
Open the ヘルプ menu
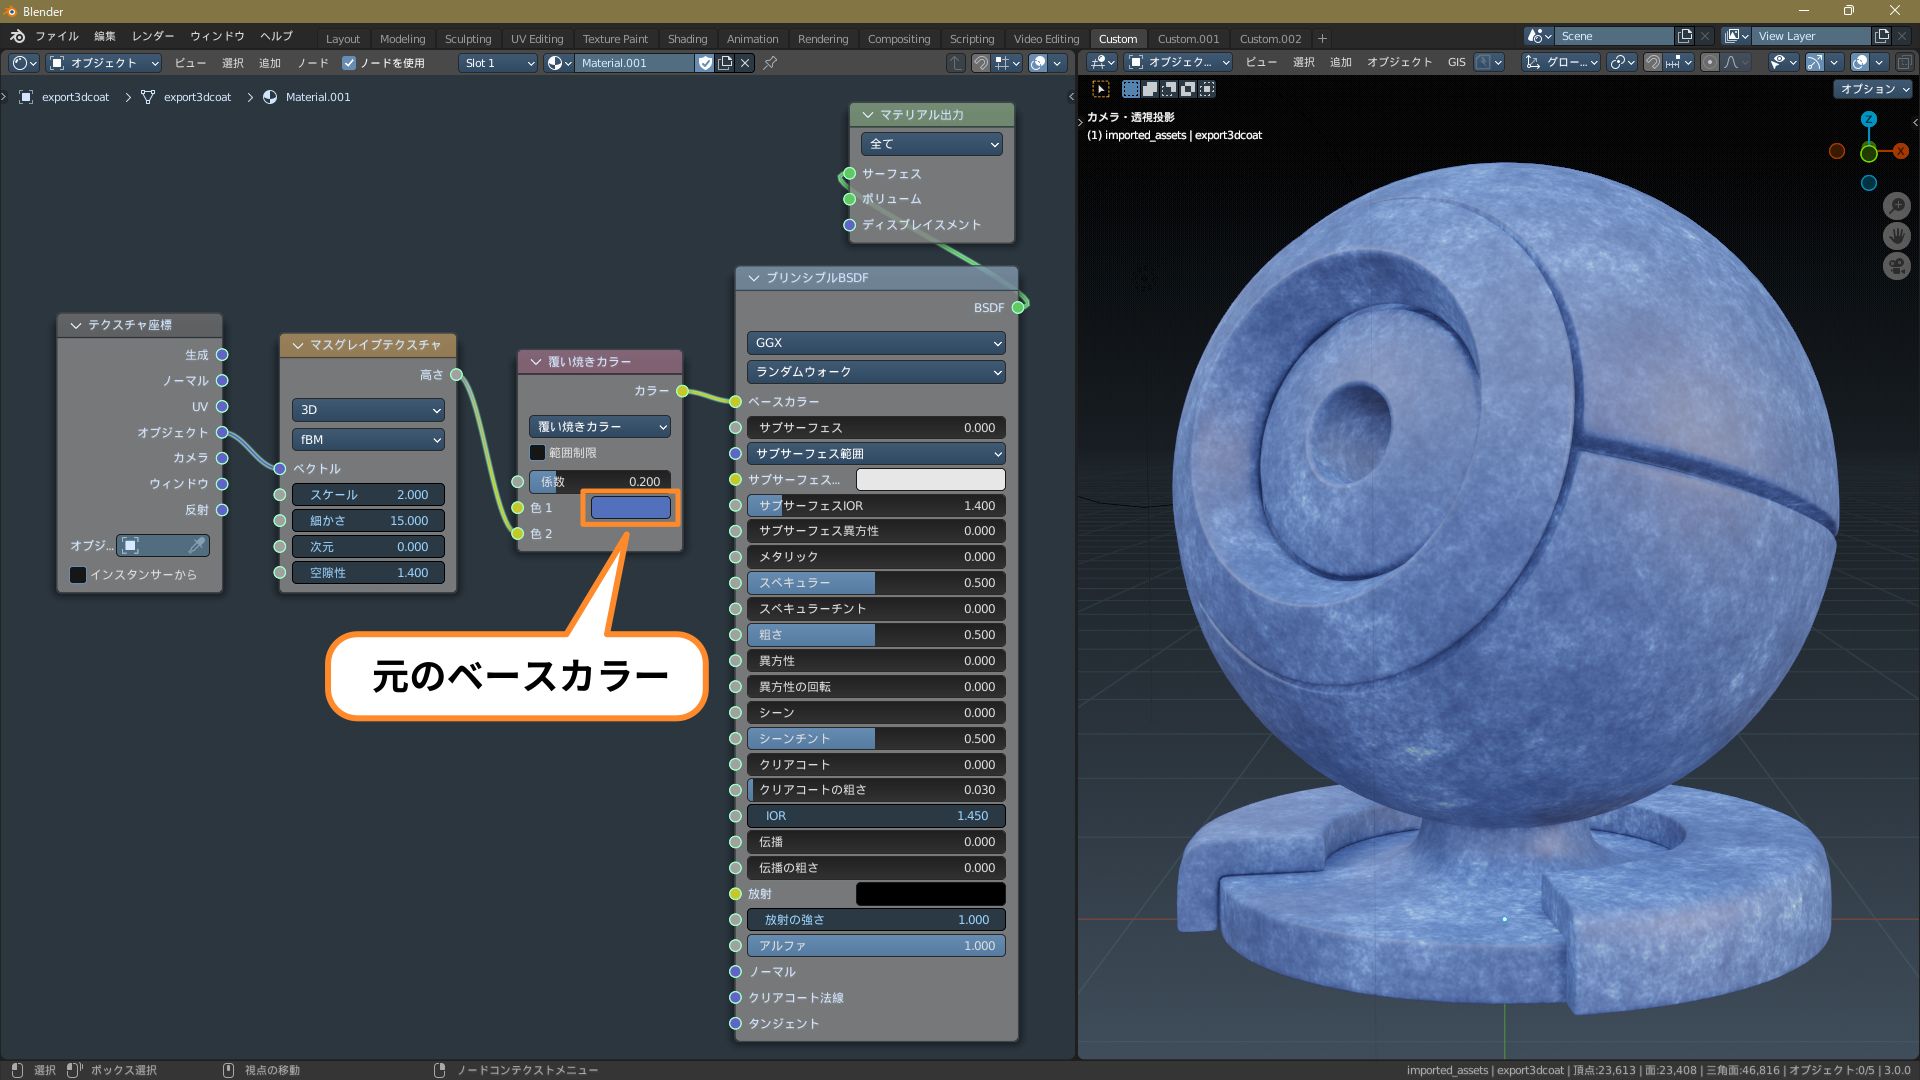pos(276,36)
